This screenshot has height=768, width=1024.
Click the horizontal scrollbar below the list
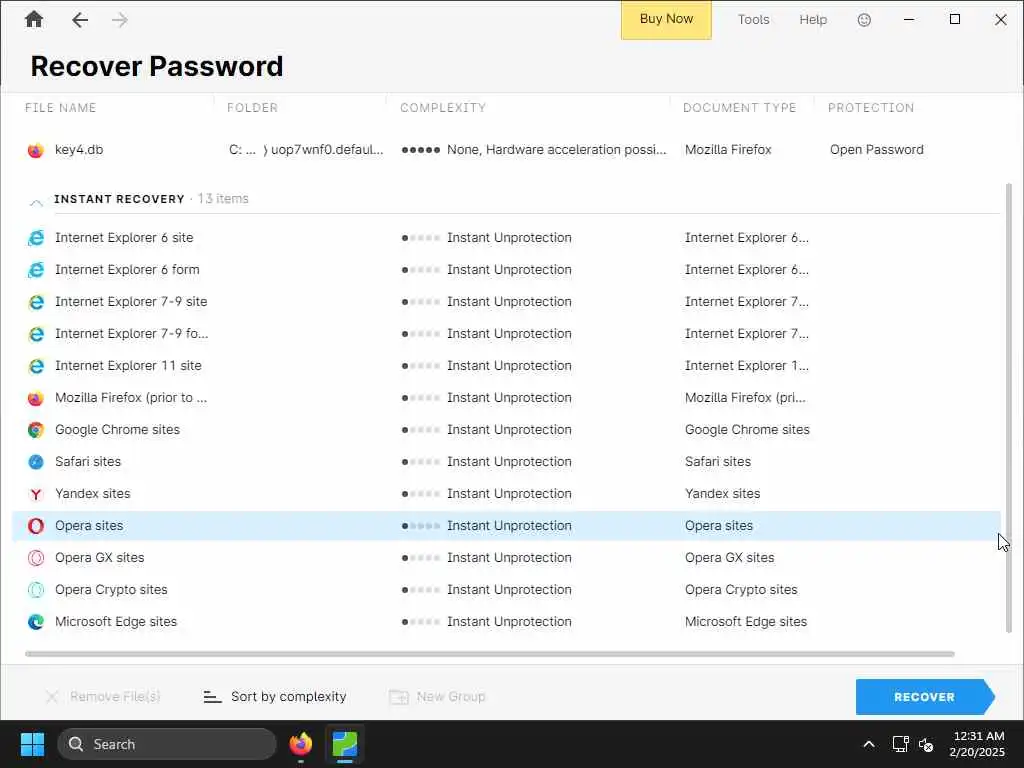pyautogui.click(x=490, y=654)
